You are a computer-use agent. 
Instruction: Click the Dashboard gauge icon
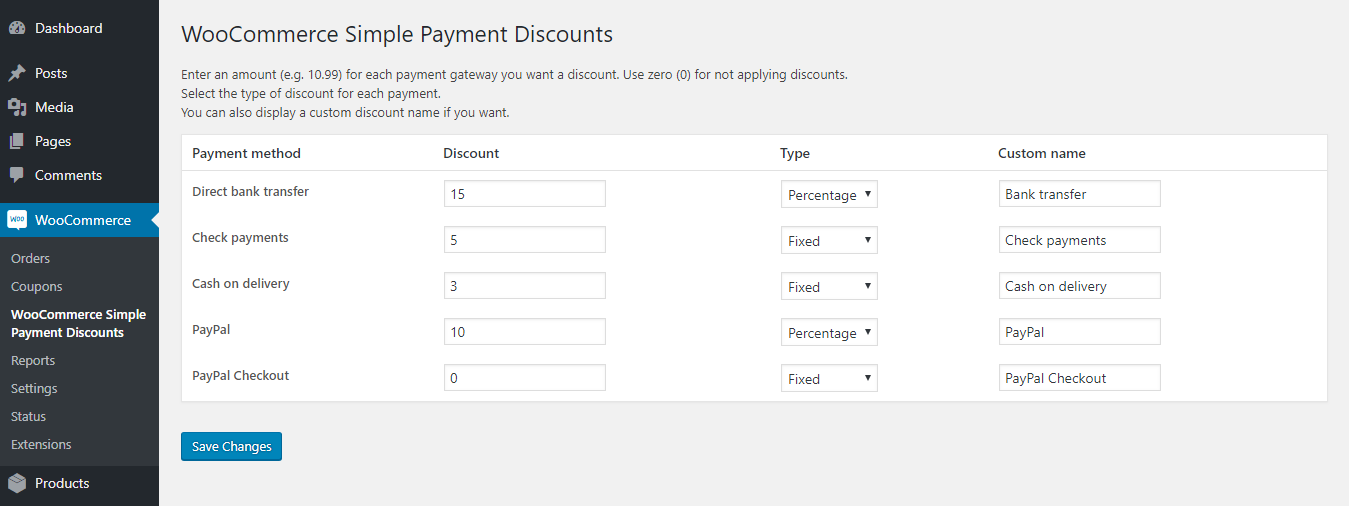[x=17, y=29]
